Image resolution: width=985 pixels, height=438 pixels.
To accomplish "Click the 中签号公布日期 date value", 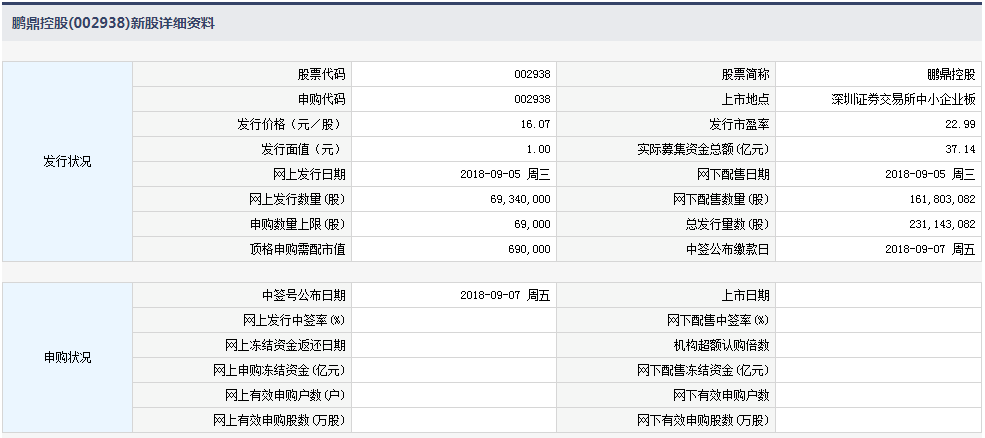I will [505, 295].
